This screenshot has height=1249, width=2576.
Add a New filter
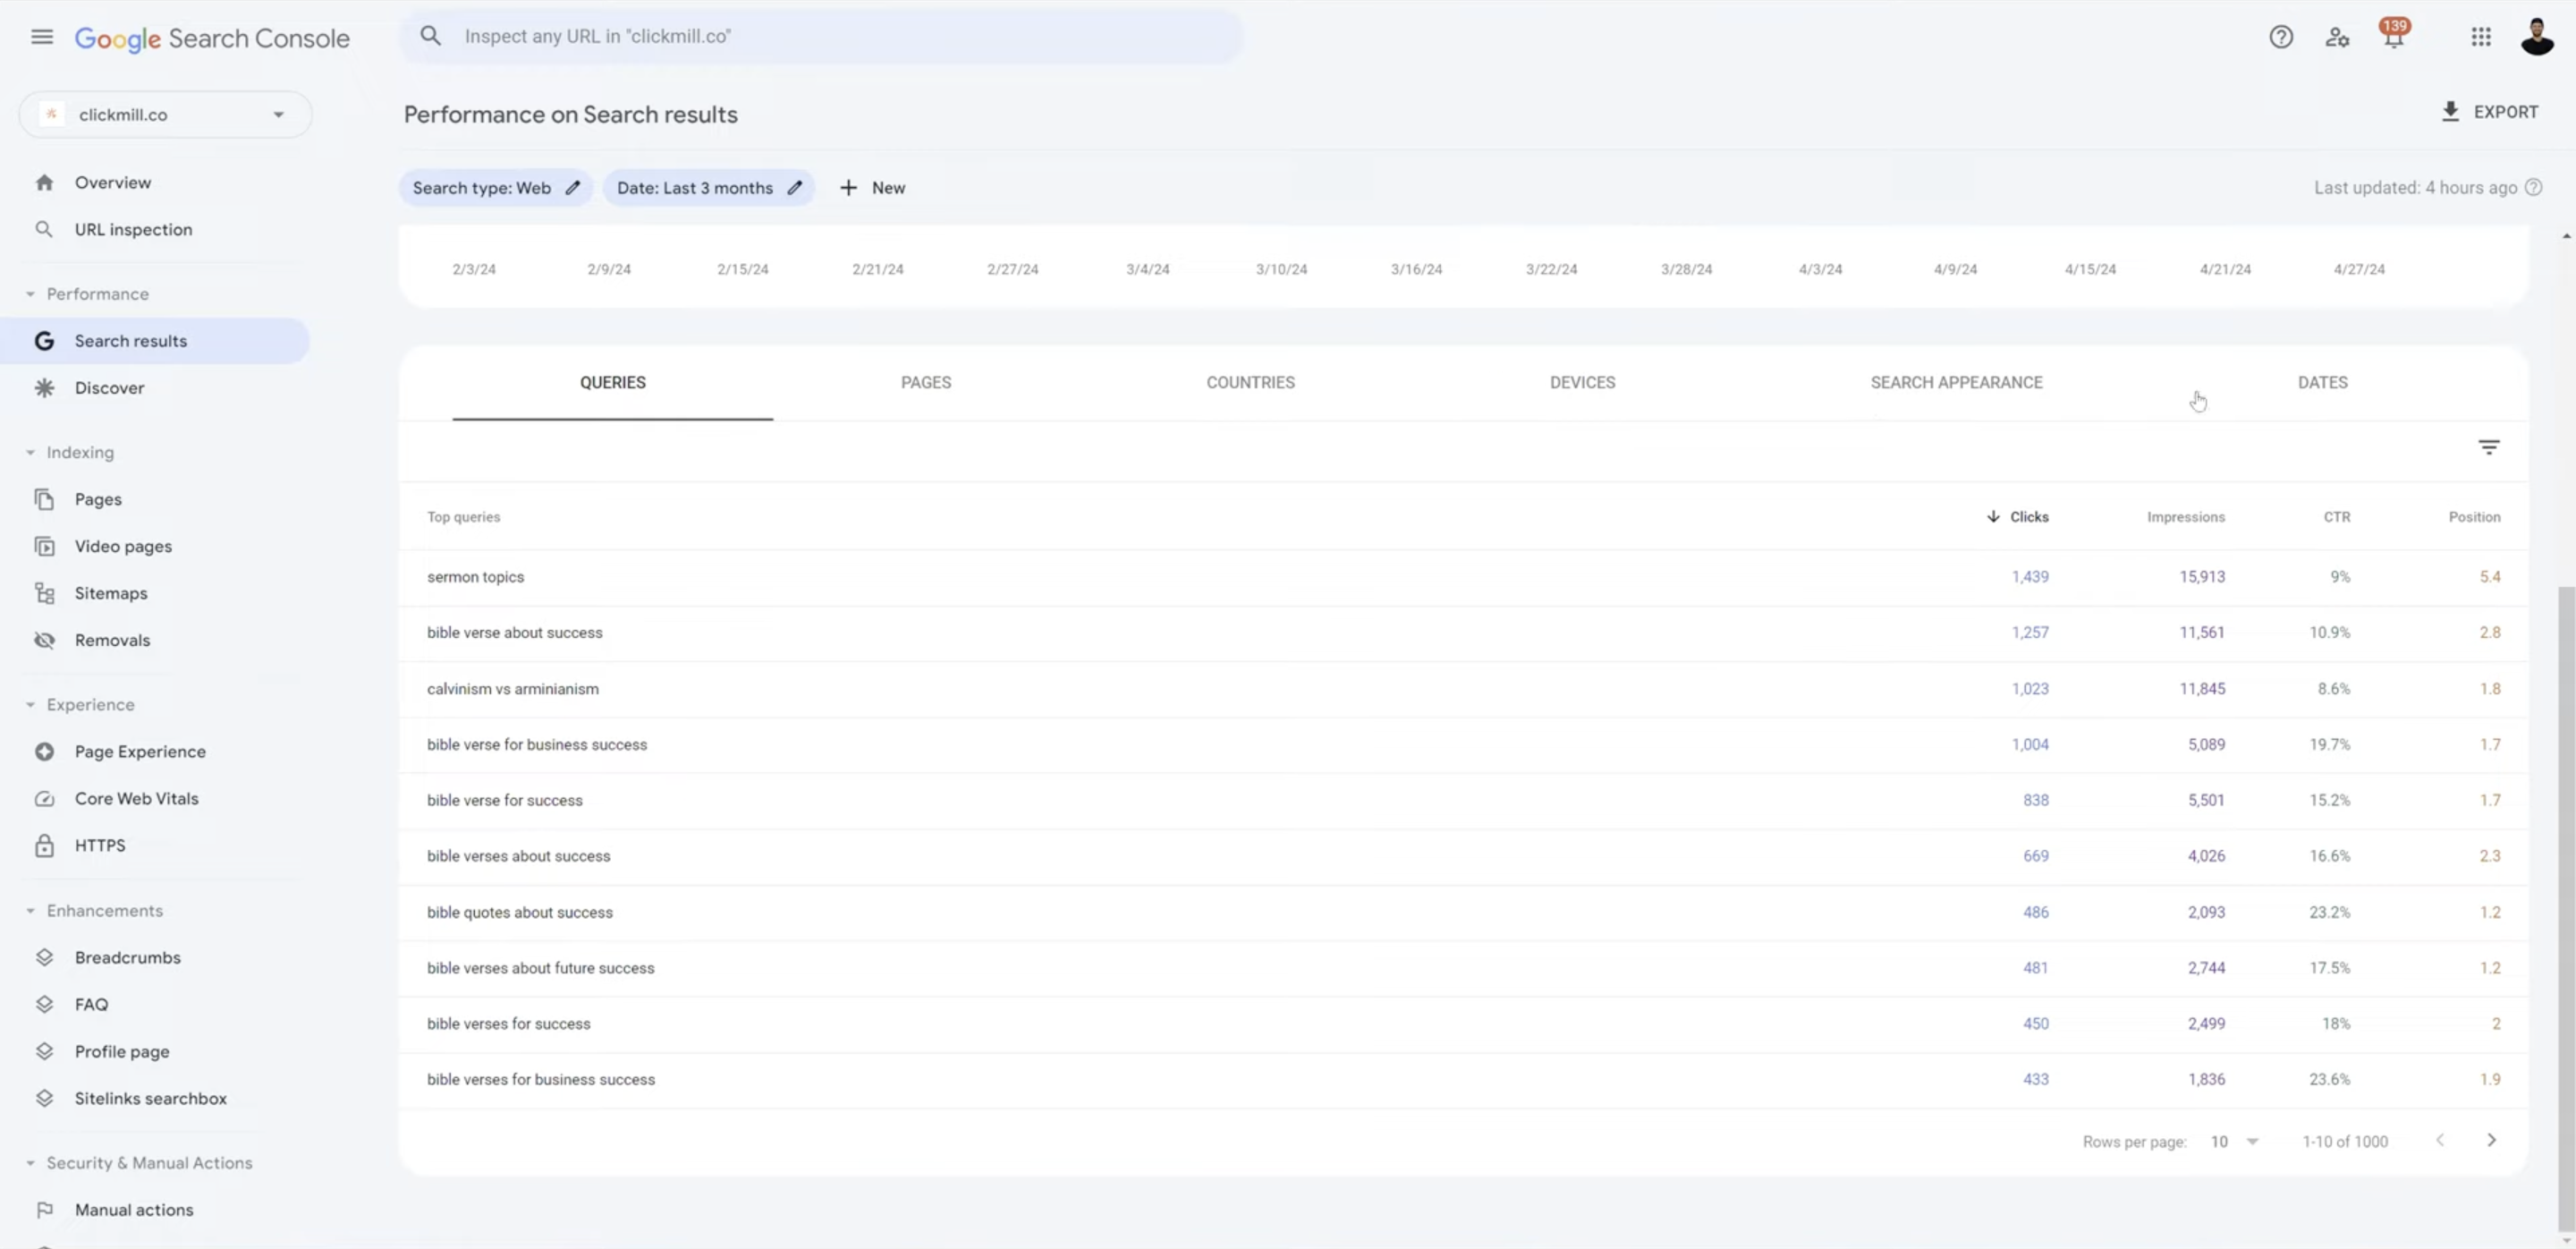click(872, 188)
